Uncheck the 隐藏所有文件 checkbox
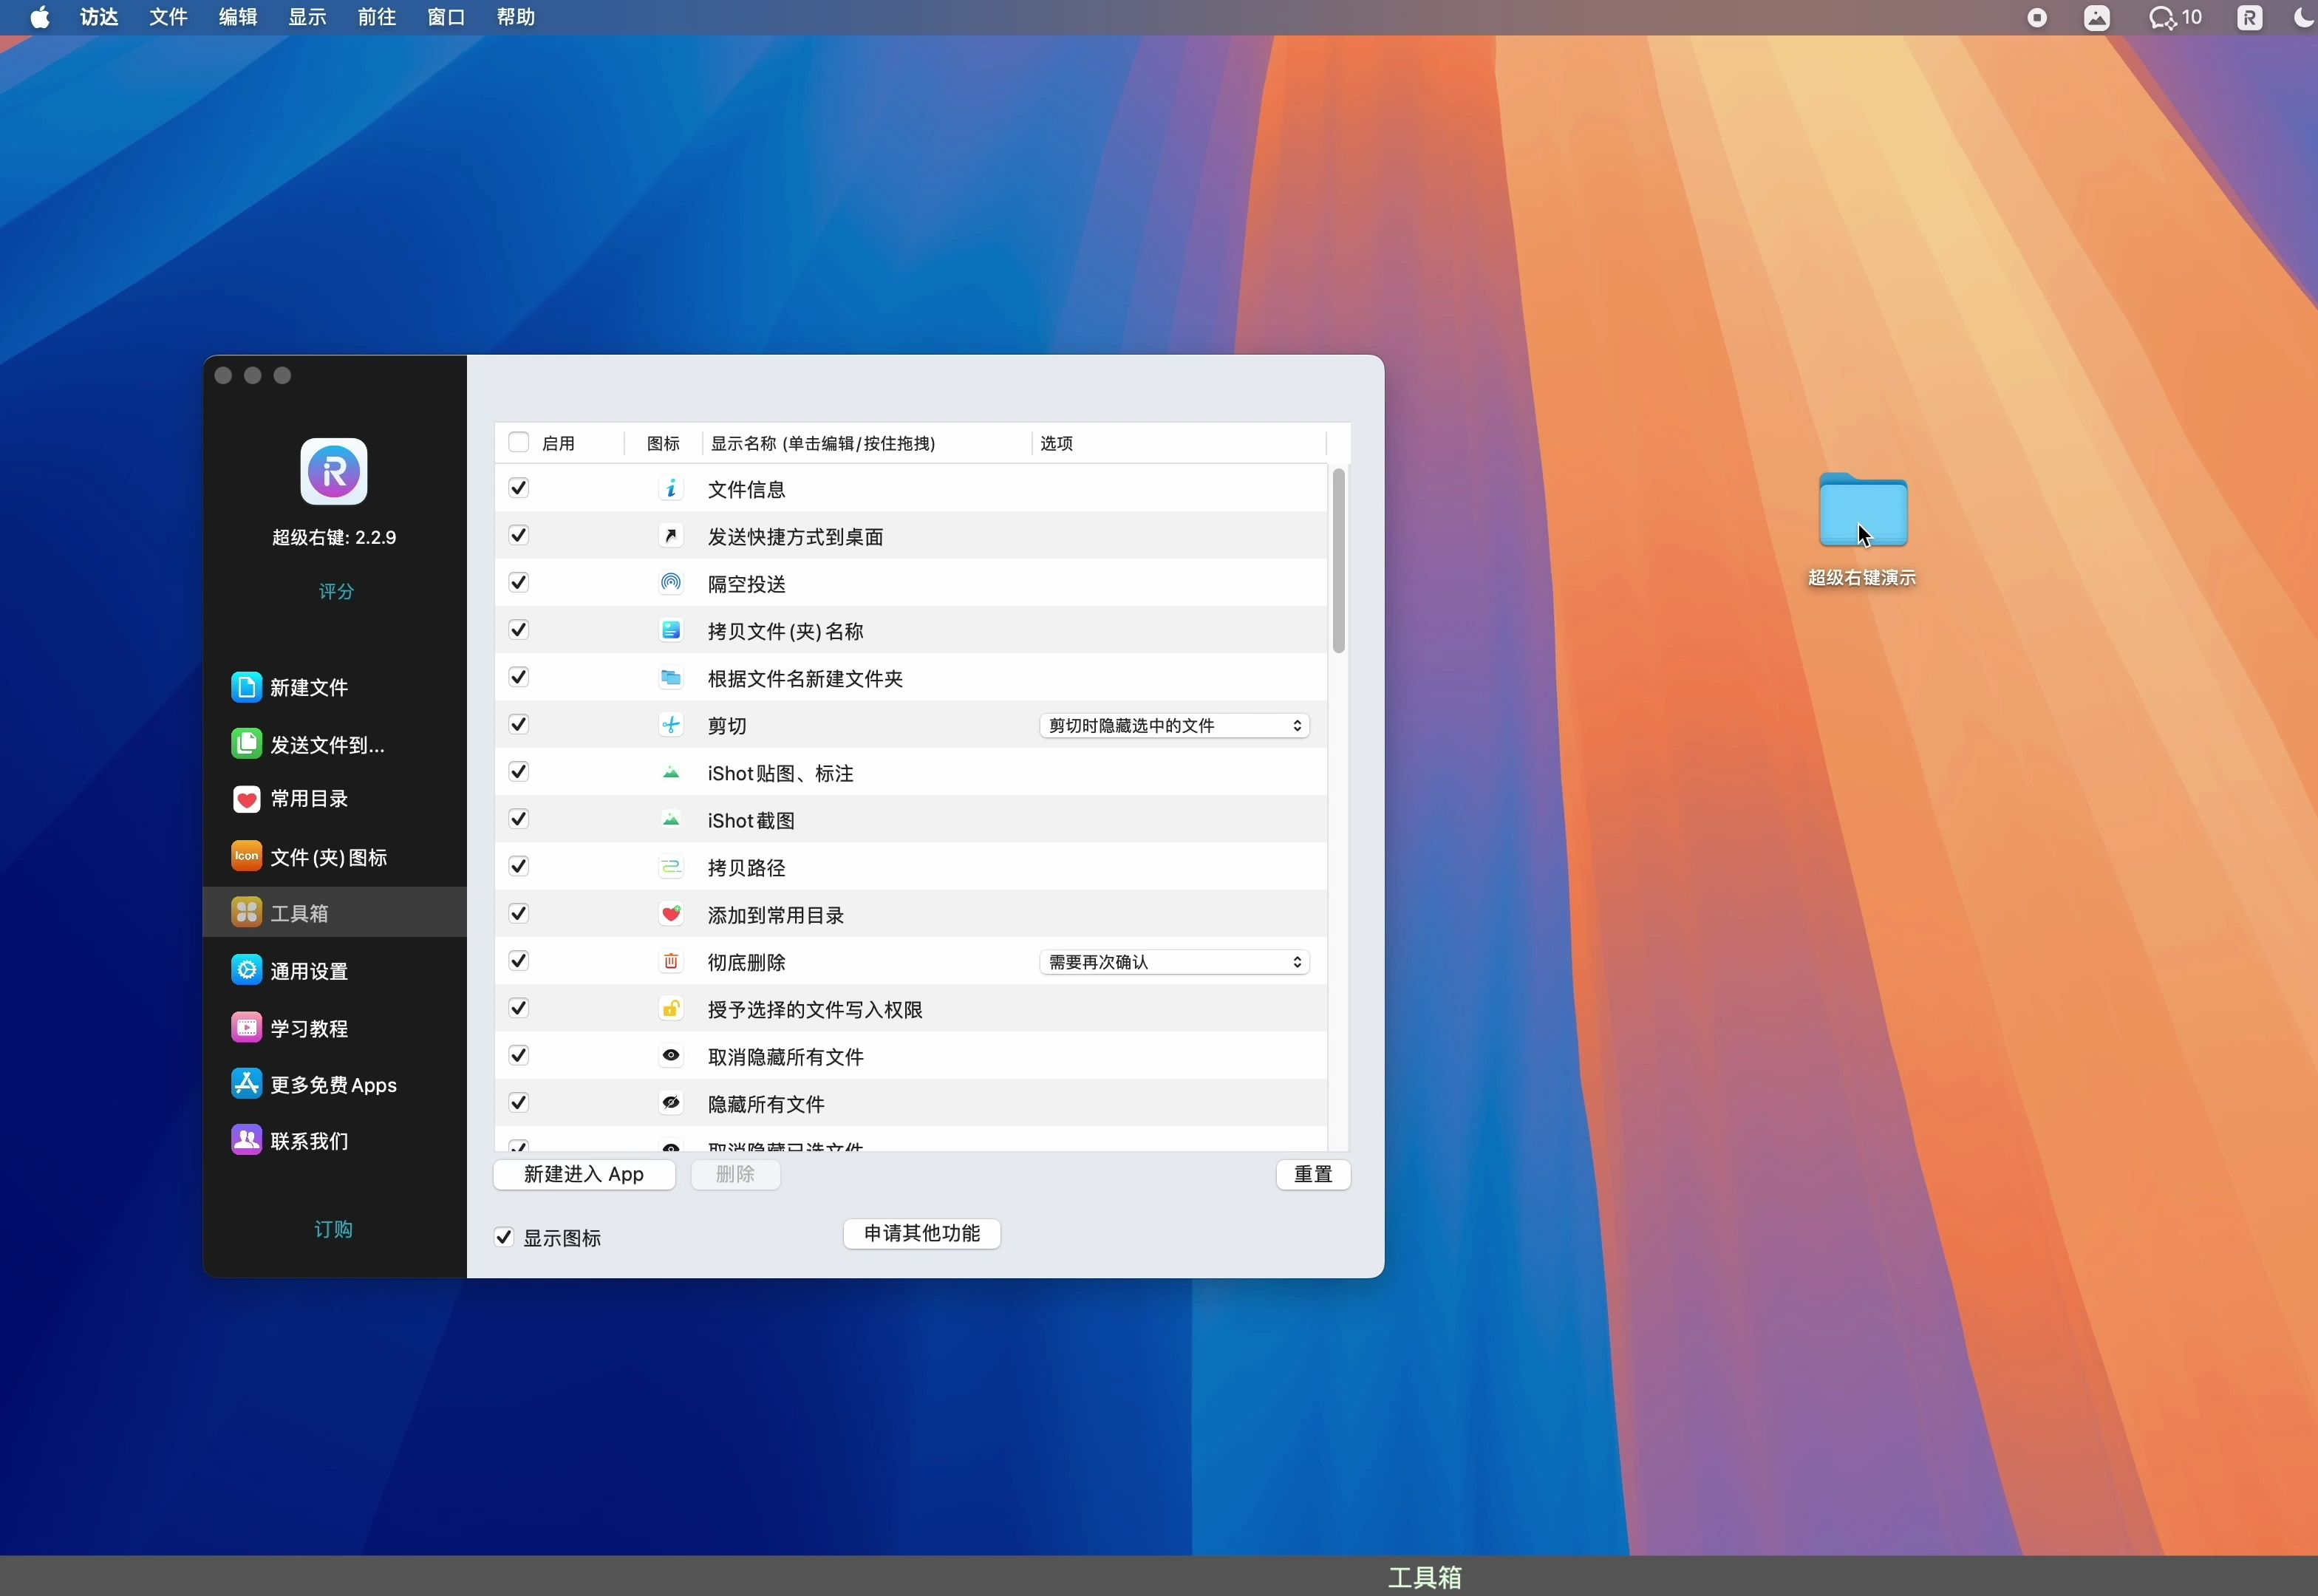 518,1103
